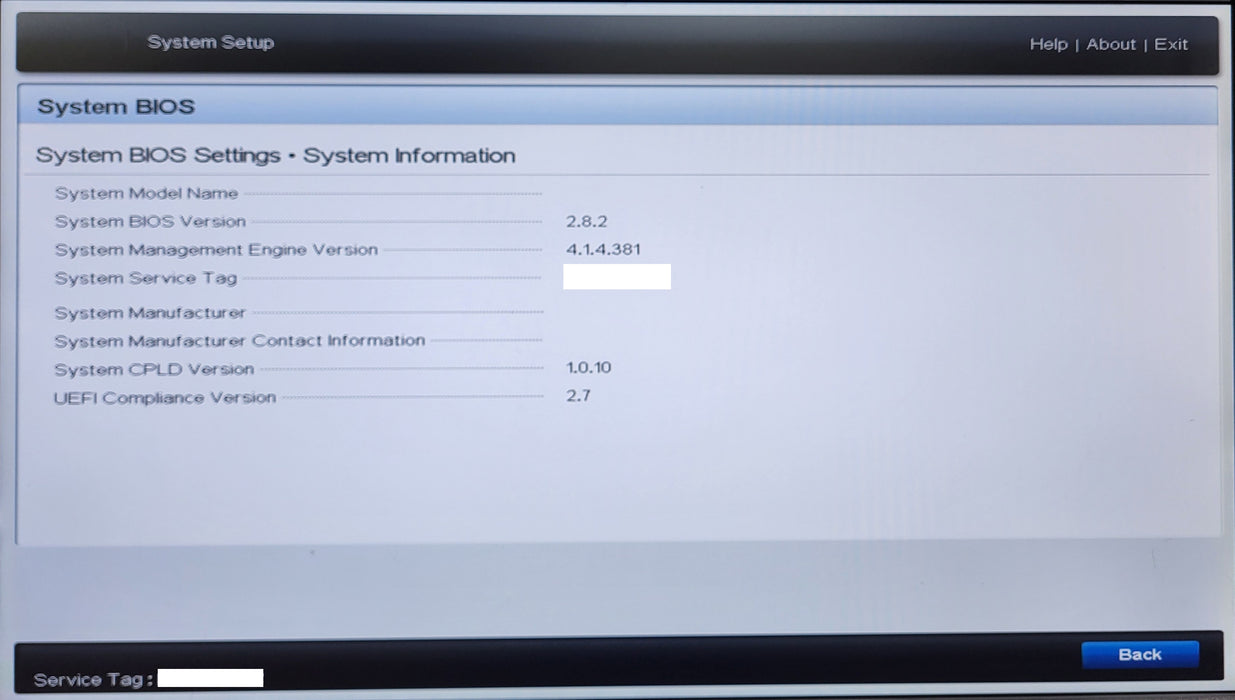
Task: Click the System Model Name label
Action: (x=146, y=193)
